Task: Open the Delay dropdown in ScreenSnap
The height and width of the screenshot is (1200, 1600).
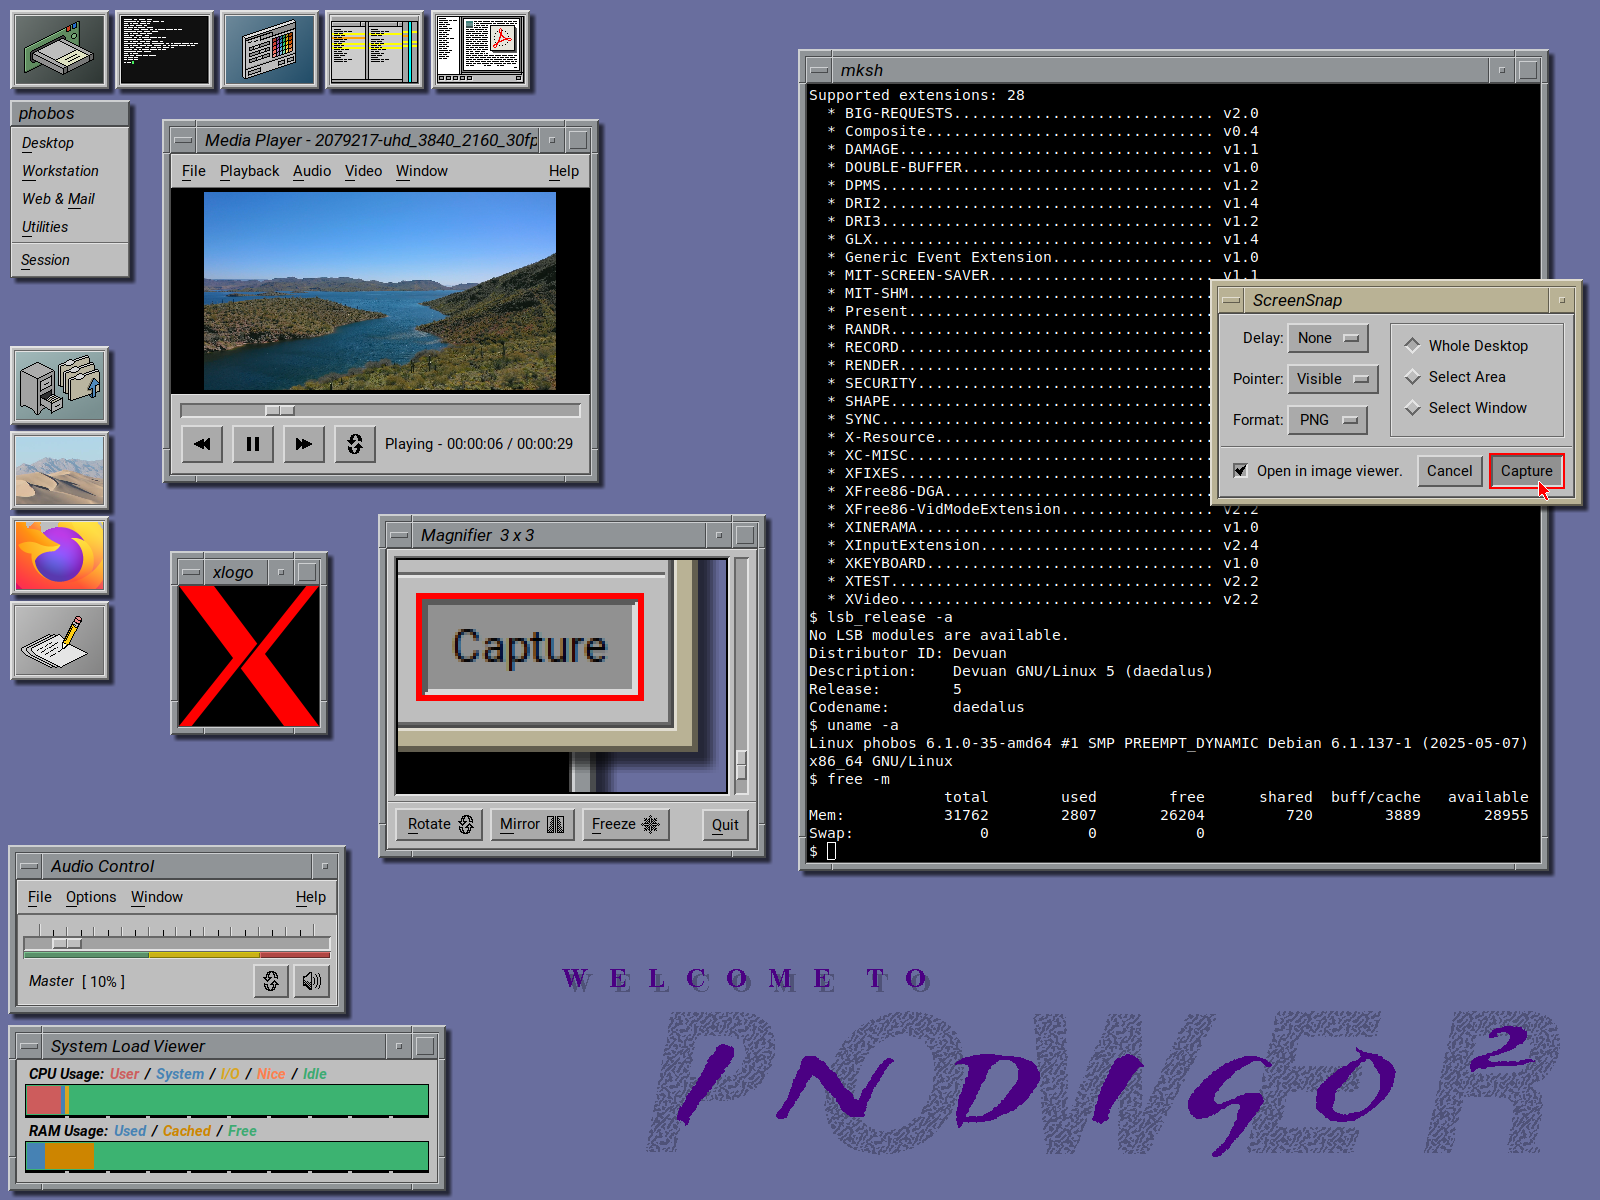Action: pos(1328,338)
